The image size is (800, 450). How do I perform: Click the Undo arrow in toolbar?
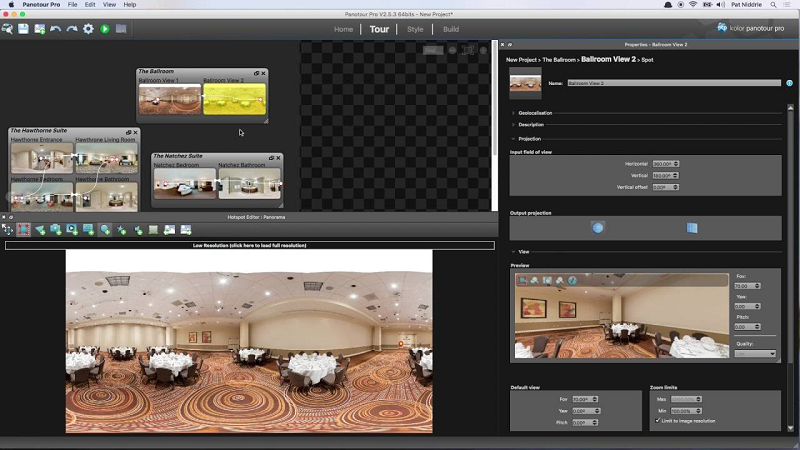tap(56, 29)
